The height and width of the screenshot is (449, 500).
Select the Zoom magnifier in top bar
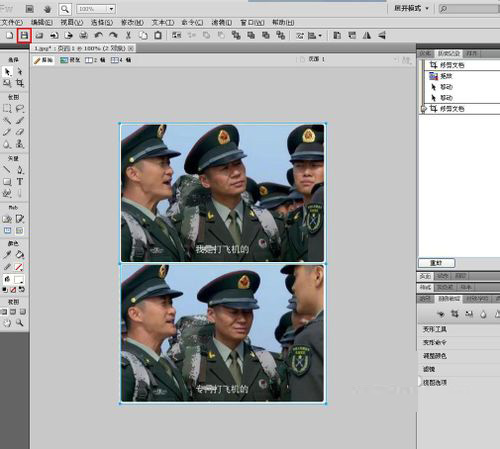tap(65, 9)
